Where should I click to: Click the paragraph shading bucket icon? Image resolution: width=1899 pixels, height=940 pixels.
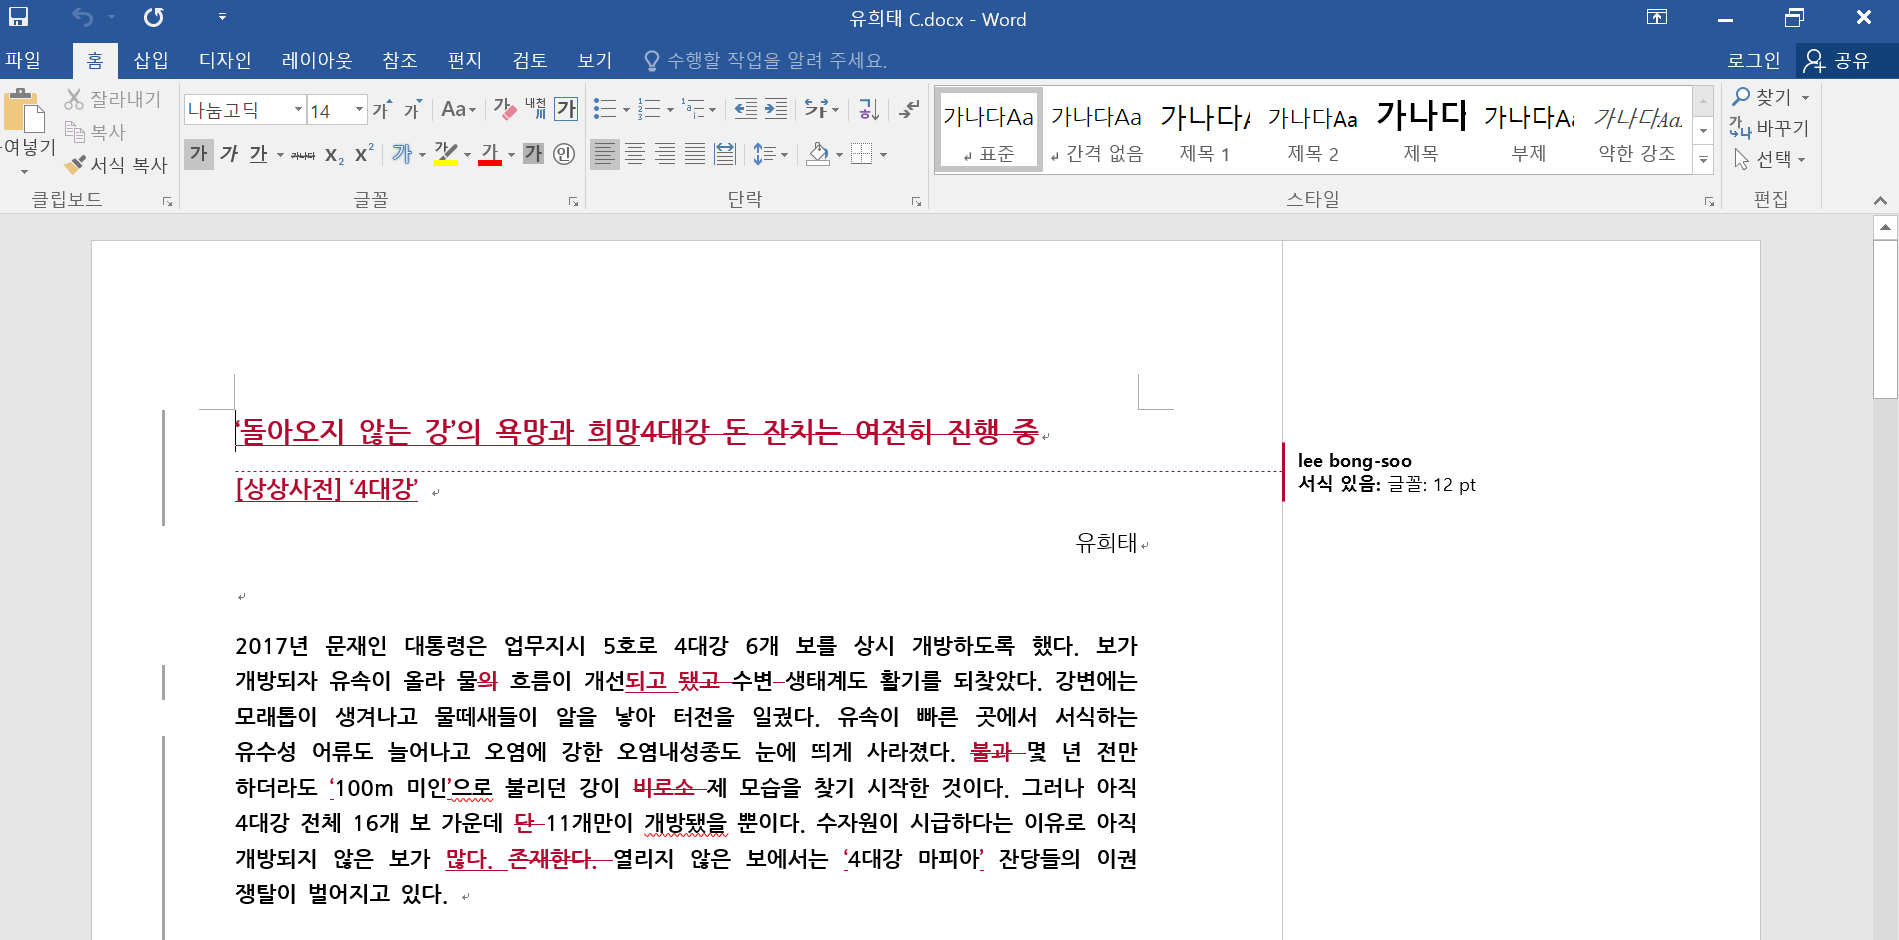click(x=818, y=154)
